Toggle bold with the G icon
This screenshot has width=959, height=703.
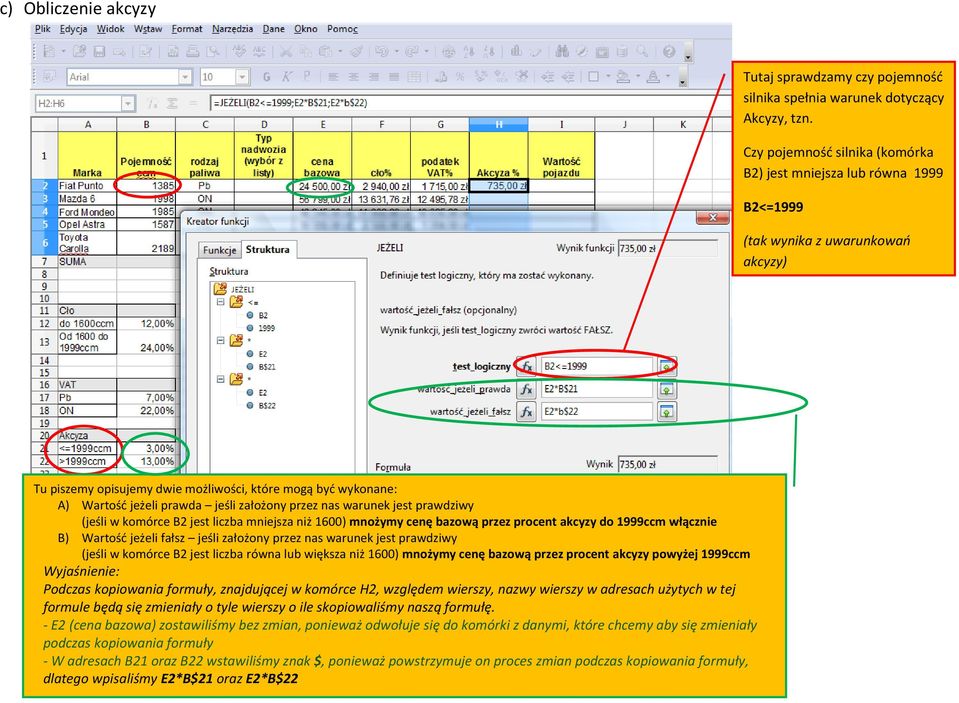[267, 77]
